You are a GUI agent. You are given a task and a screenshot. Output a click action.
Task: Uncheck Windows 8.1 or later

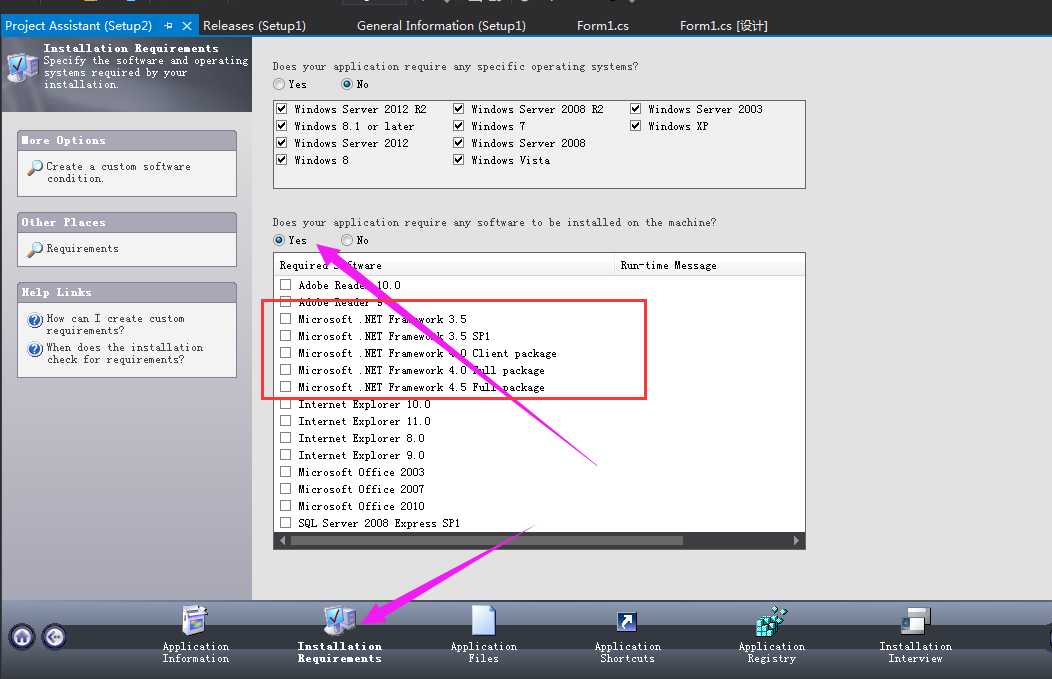[x=282, y=125]
